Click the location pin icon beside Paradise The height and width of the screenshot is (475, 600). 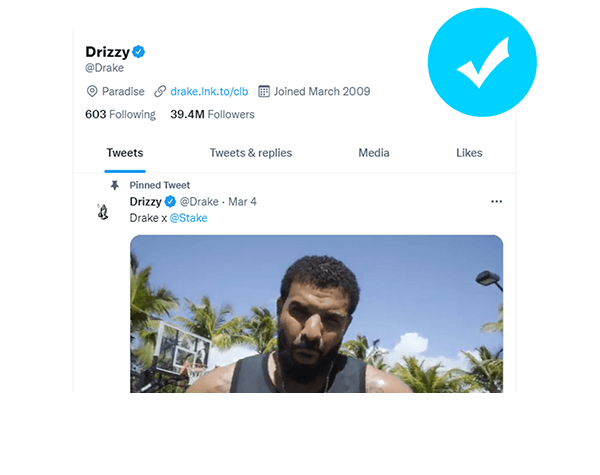pos(92,91)
